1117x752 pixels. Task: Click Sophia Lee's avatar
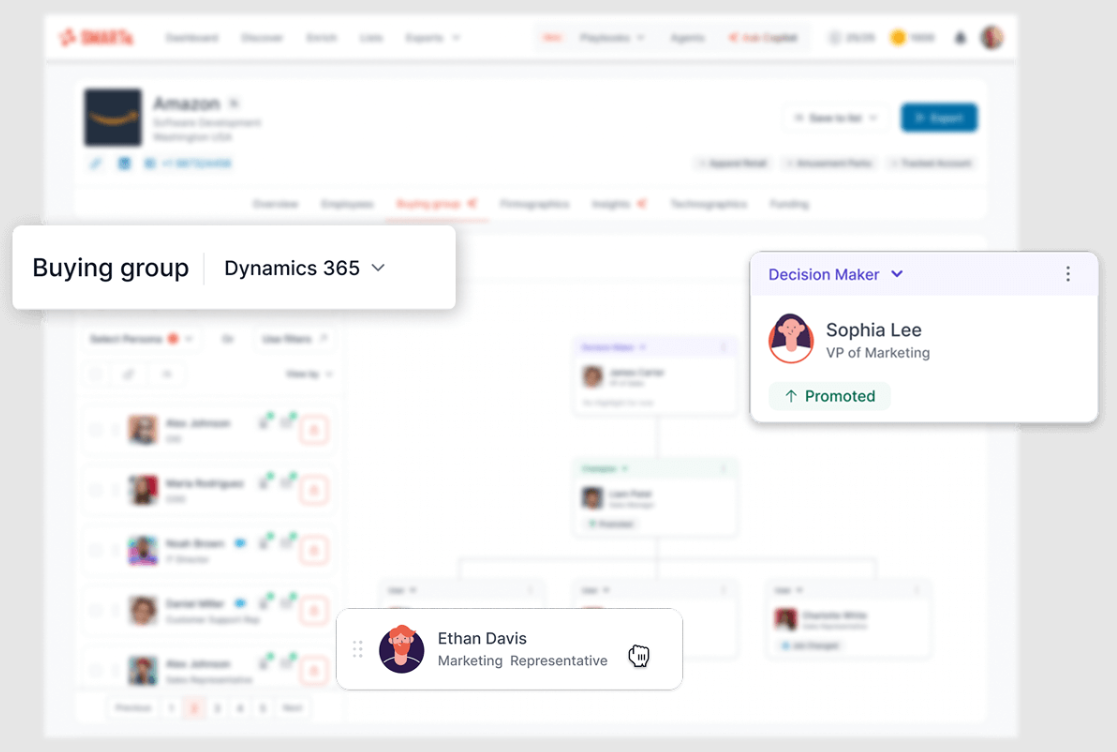pyautogui.click(x=791, y=338)
